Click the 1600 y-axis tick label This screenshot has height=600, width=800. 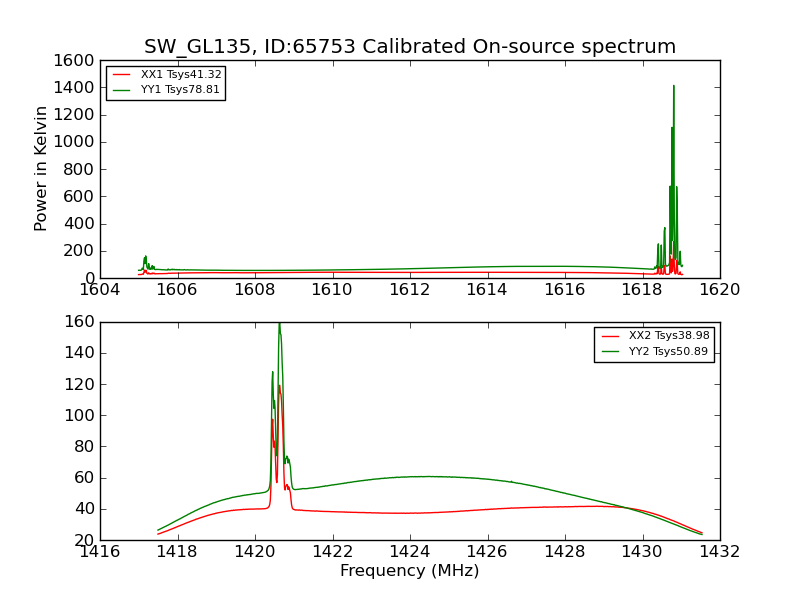(x=74, y=60)
